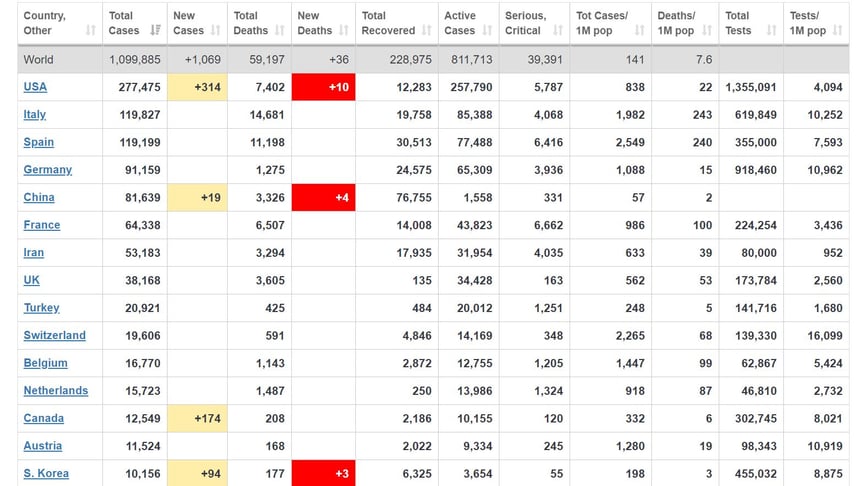Click the sort icon in Country column header
Viewport: 864px width, 486px height.
[91, 31]
